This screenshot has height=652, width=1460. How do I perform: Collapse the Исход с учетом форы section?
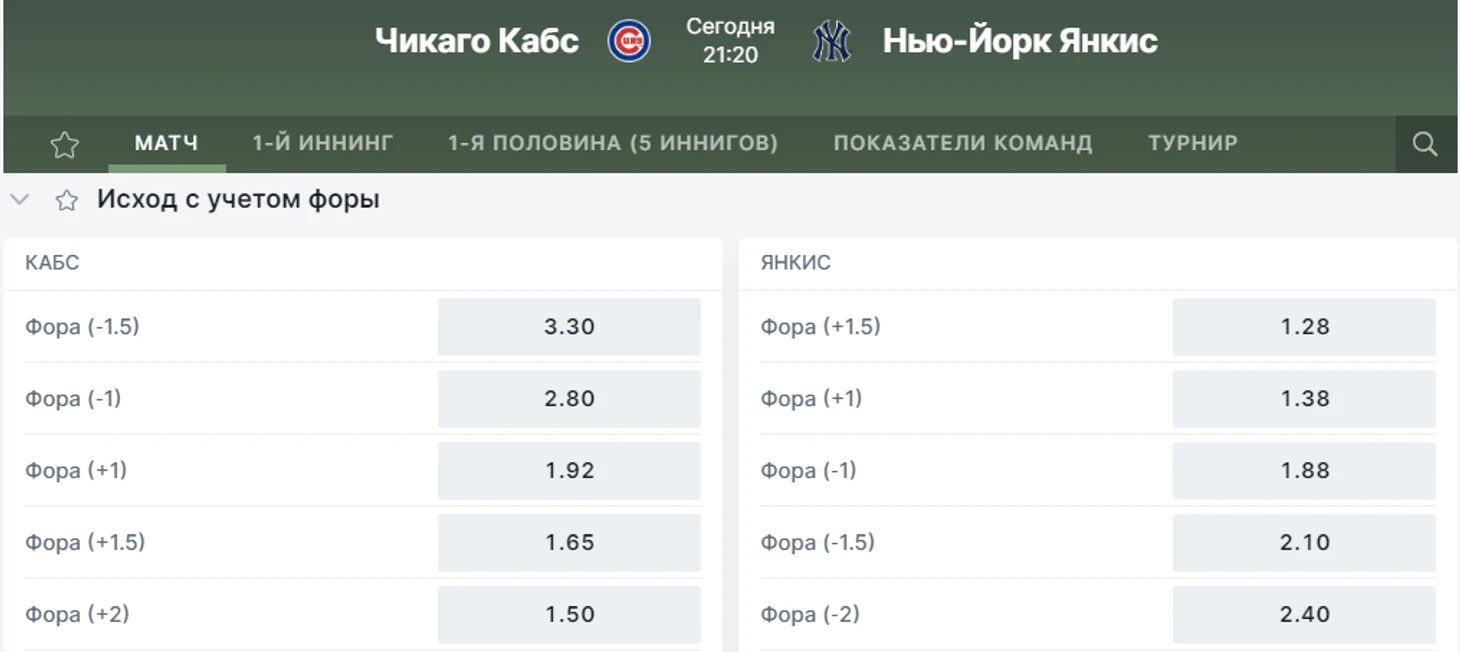19,199
